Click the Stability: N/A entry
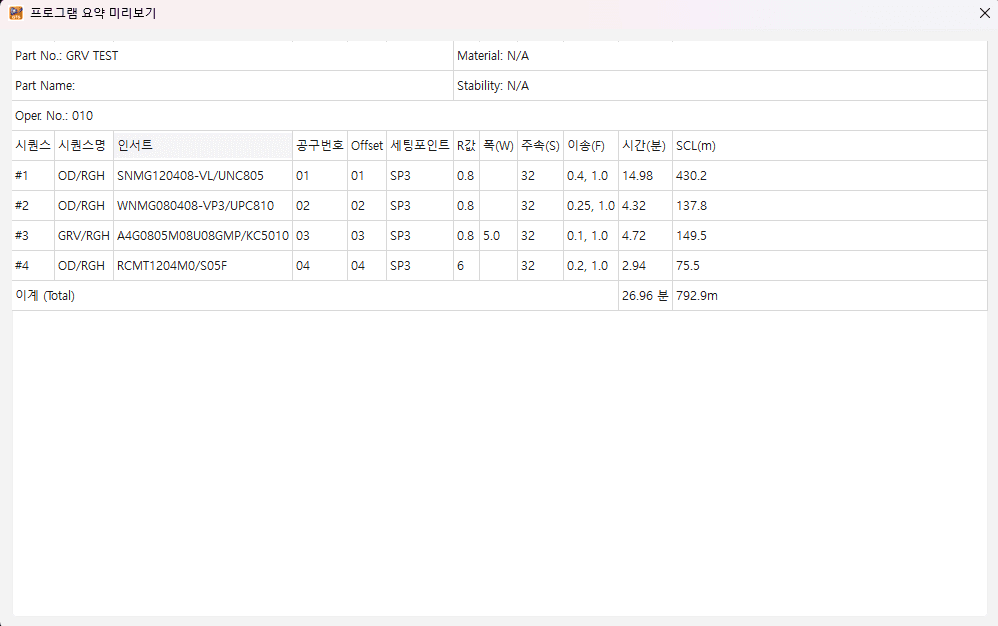 pyautogui.click(x=493, y=85)
